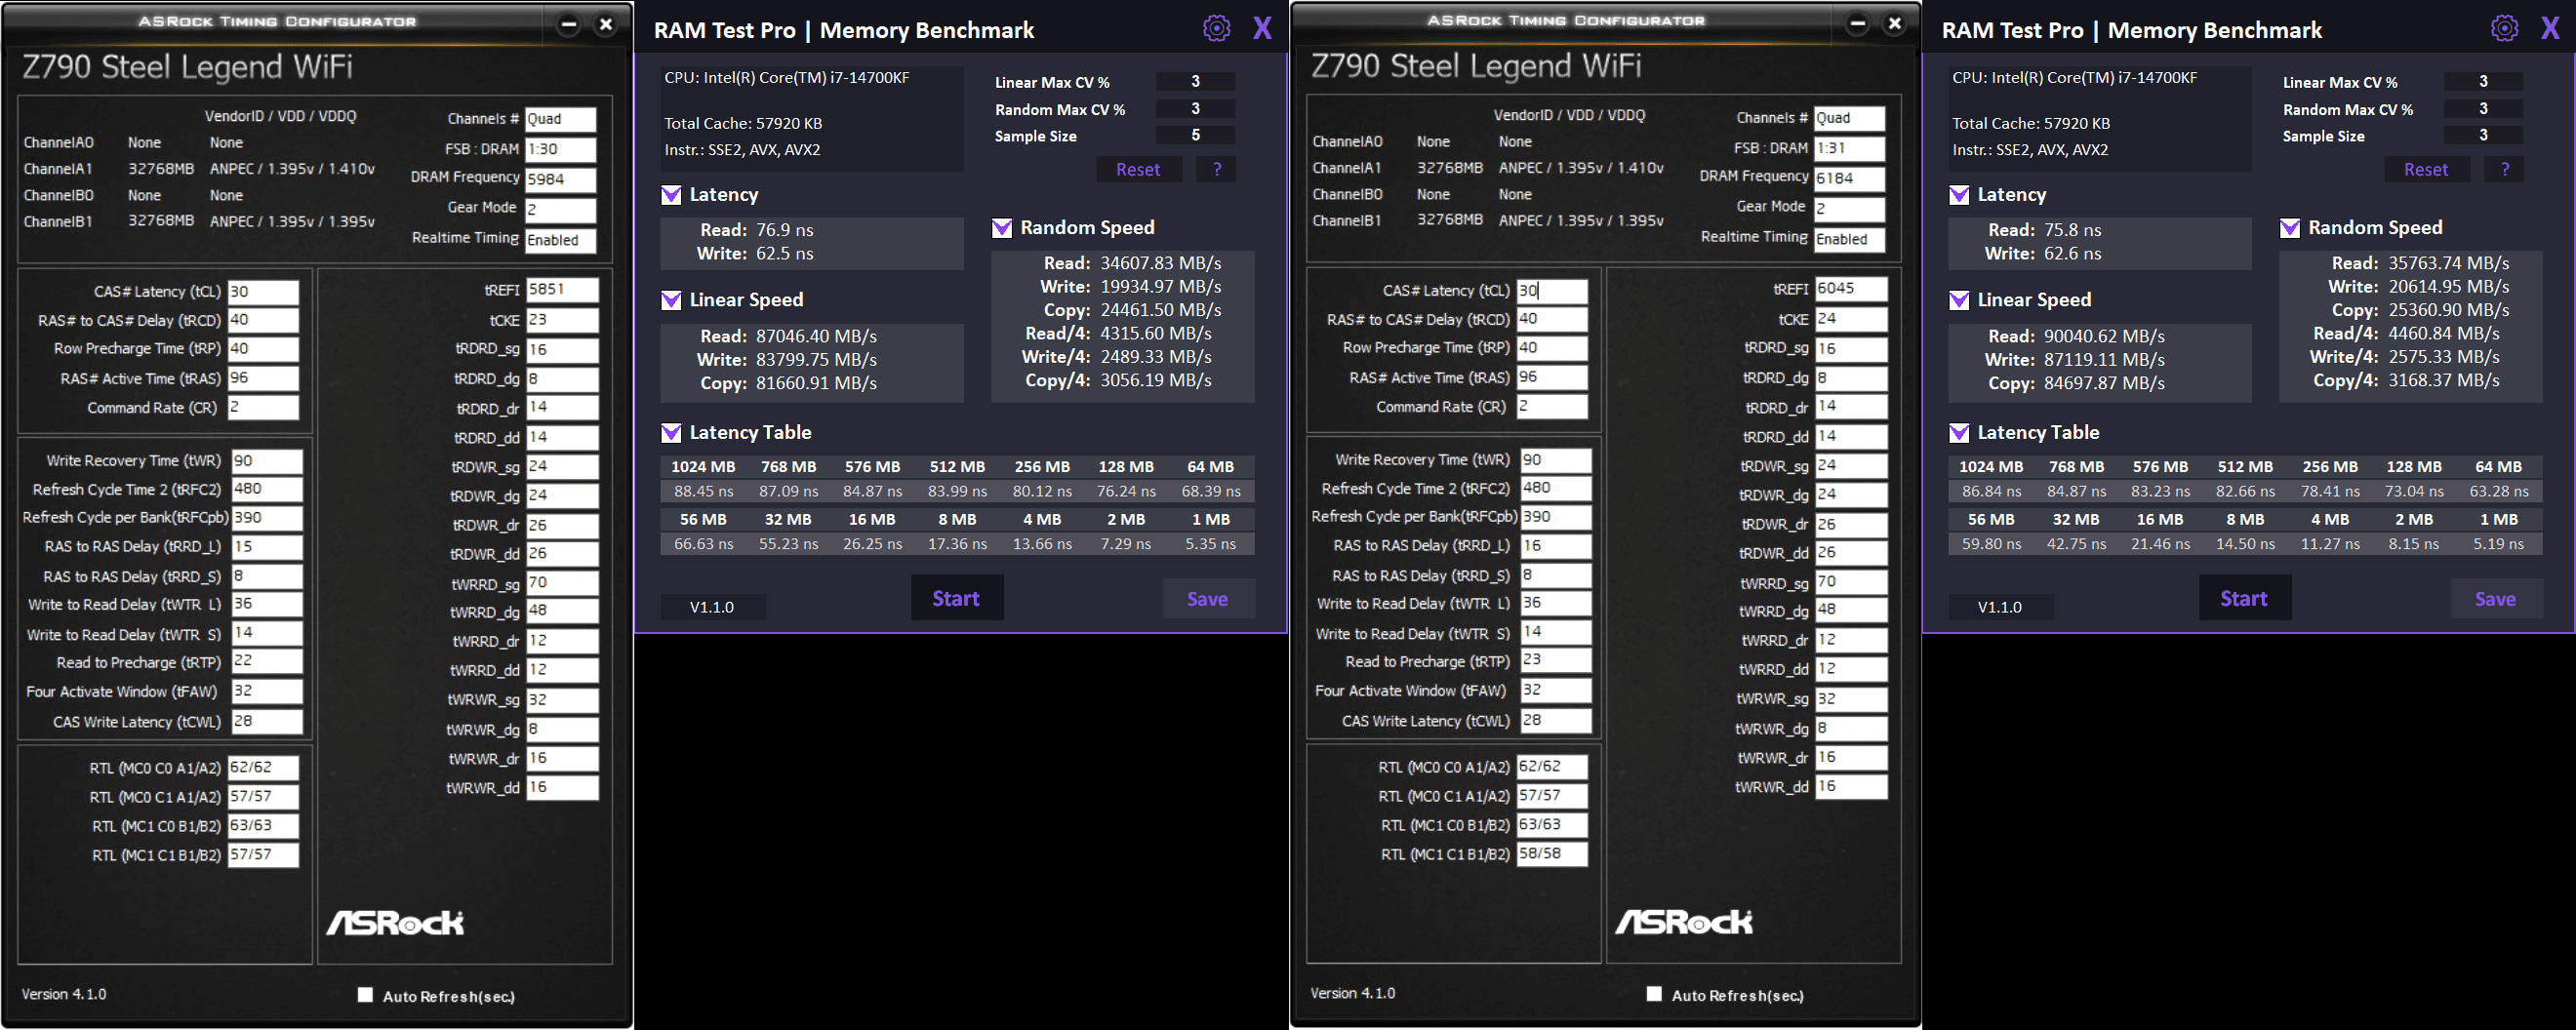Viewport: 2576px width, 1030px height.
Task: Select RTL (MC1 C1 B1/B2) field showing 58/58
Action: click(1552, 854)
